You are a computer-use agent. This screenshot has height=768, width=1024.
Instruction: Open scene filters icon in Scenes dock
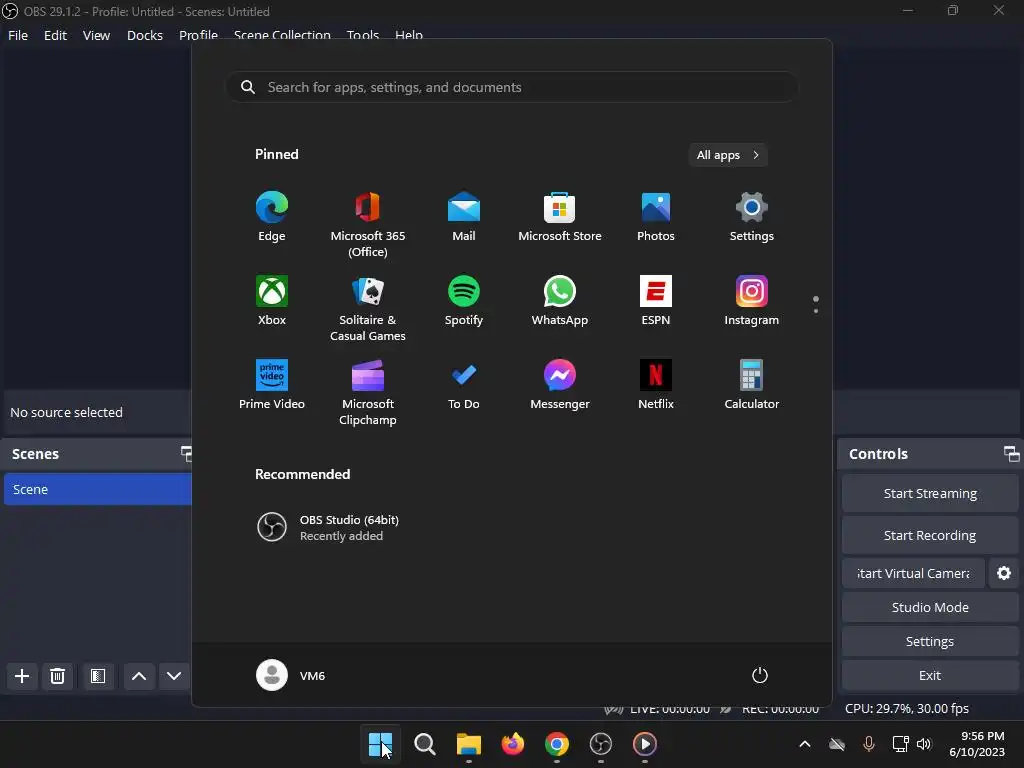tap(98, 676)
